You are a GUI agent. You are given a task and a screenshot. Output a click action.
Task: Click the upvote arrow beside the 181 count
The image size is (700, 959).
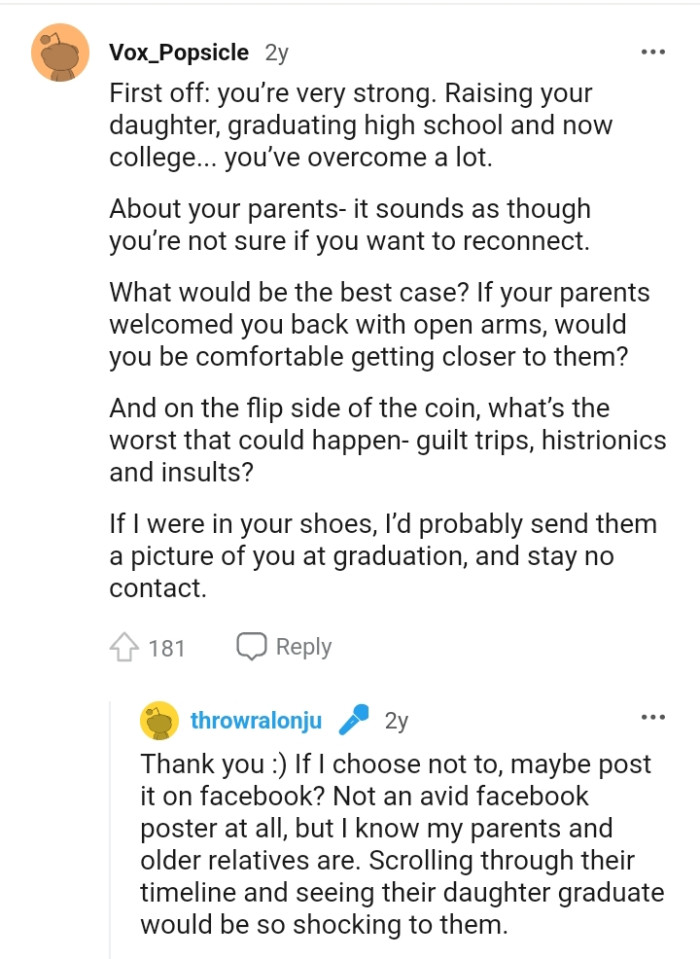point(125,647)
